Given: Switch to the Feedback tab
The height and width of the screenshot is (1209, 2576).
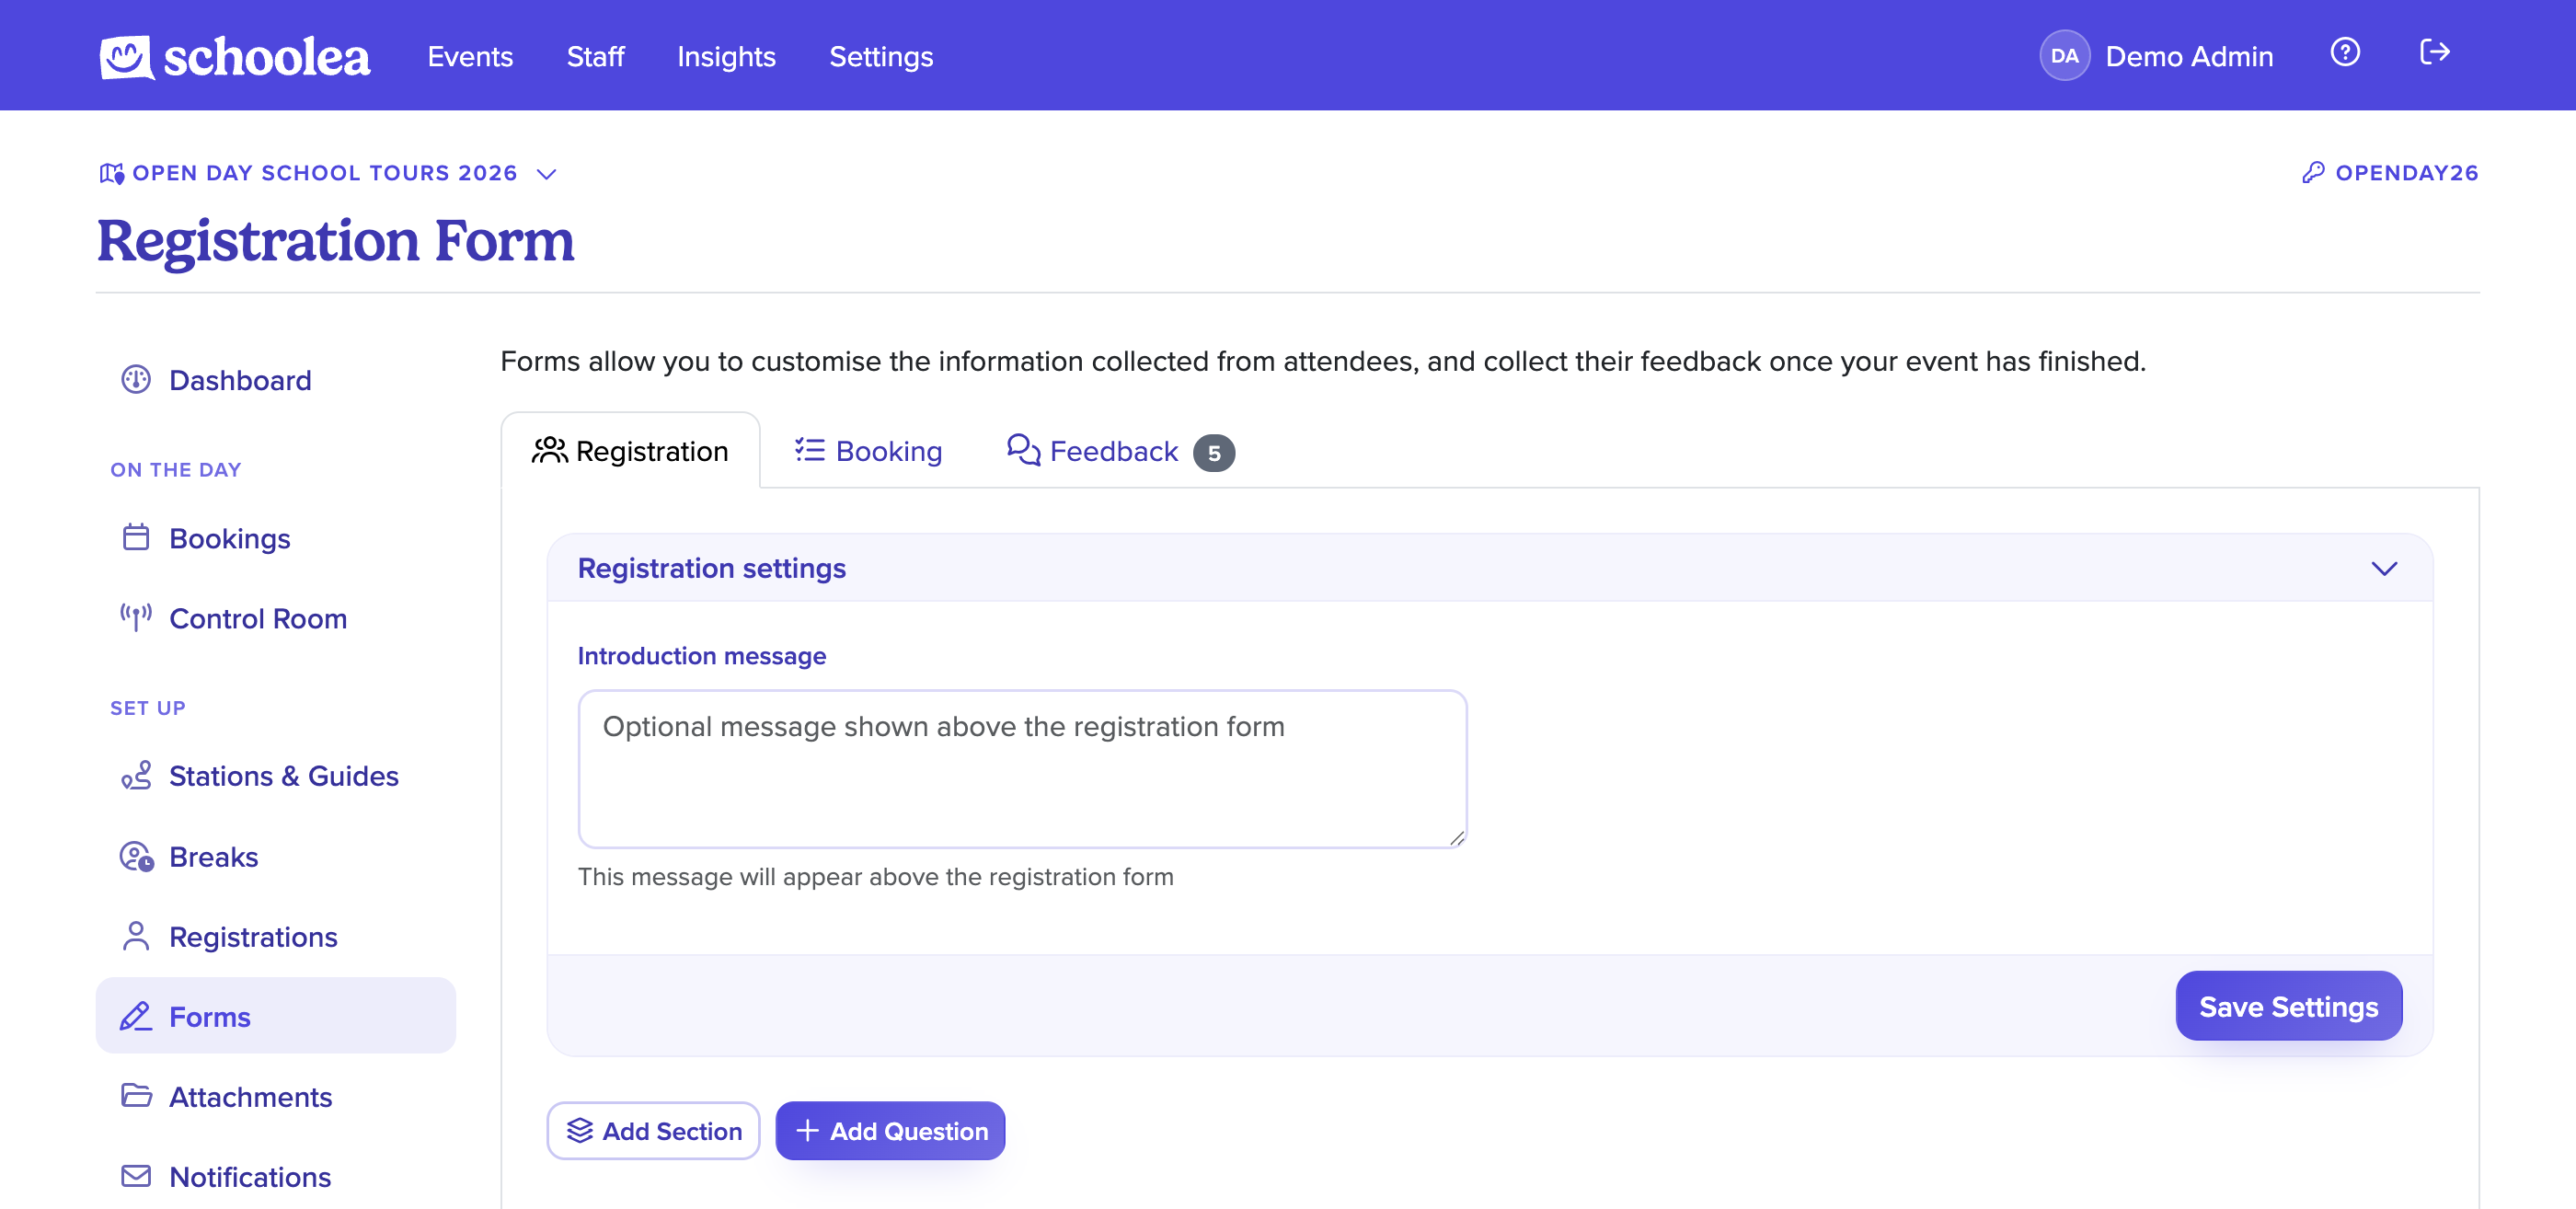Looking at the screenshot, I should [x=1120, y=451].
